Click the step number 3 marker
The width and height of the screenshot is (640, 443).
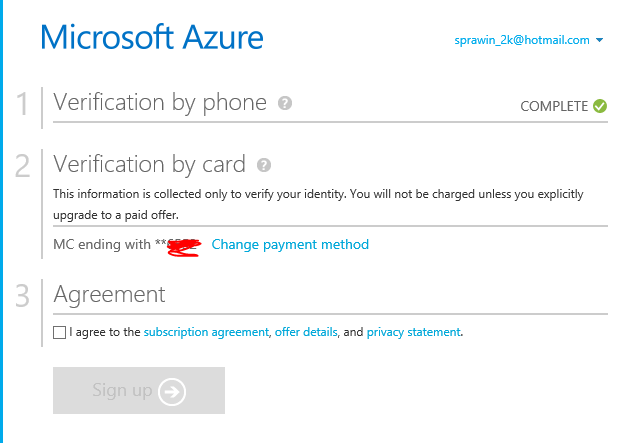coord(22,296)
